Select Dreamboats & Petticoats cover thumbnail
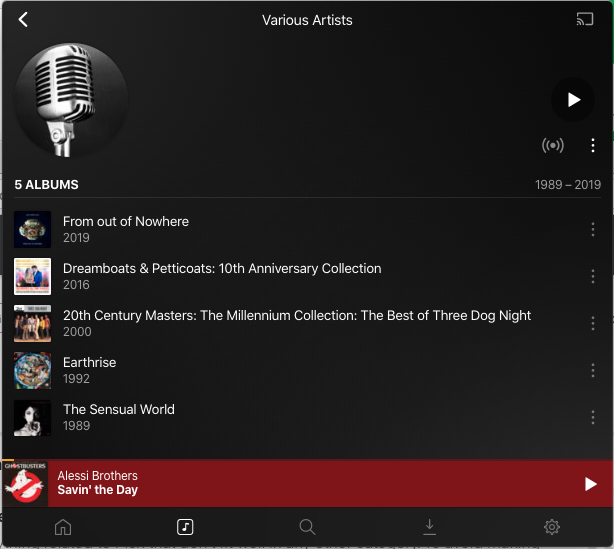614x549 pixels. [x=33, y=276]
